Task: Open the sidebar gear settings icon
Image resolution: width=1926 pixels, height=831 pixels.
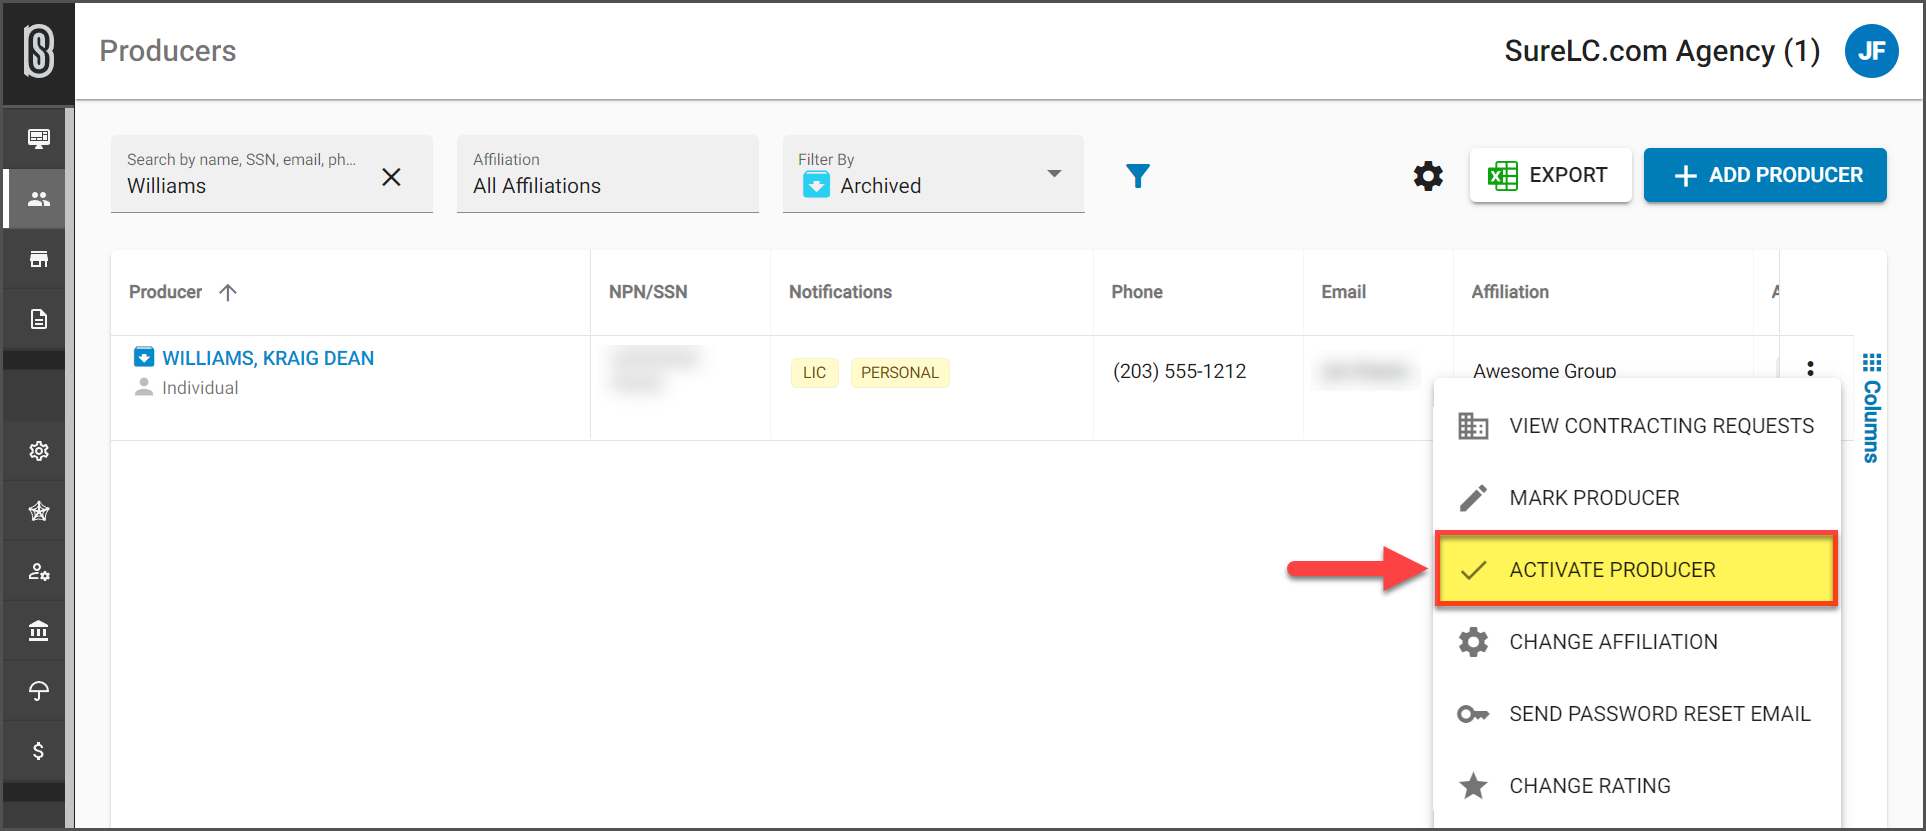Action: click(x=39, y=451)
